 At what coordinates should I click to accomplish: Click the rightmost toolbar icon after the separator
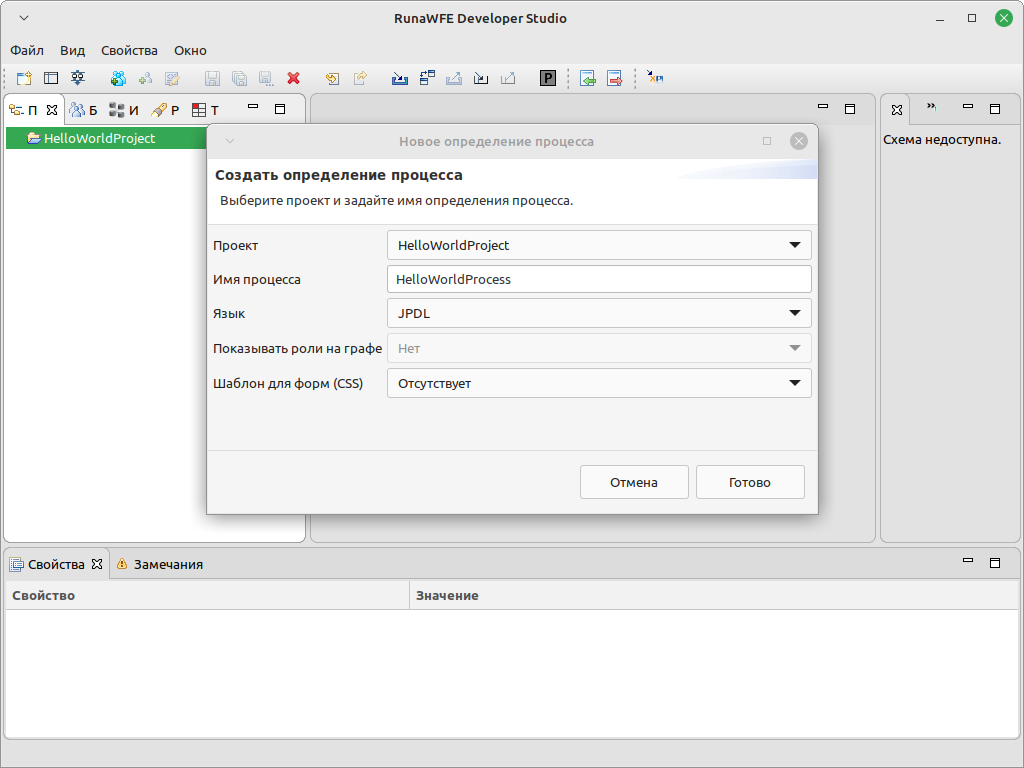point(655,78)
